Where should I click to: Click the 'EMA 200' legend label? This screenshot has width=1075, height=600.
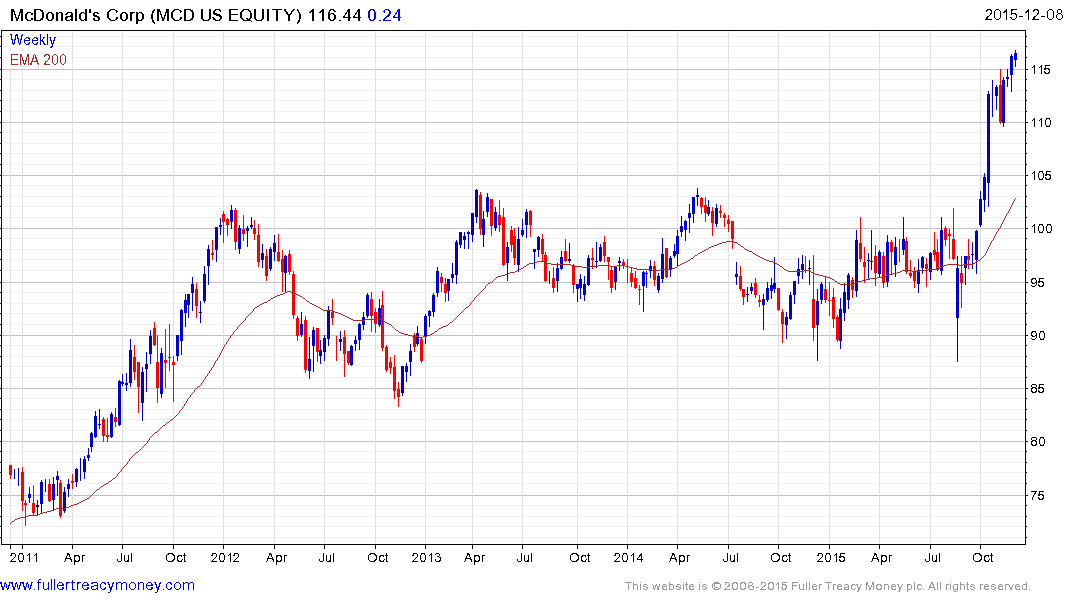pos(38,60)
